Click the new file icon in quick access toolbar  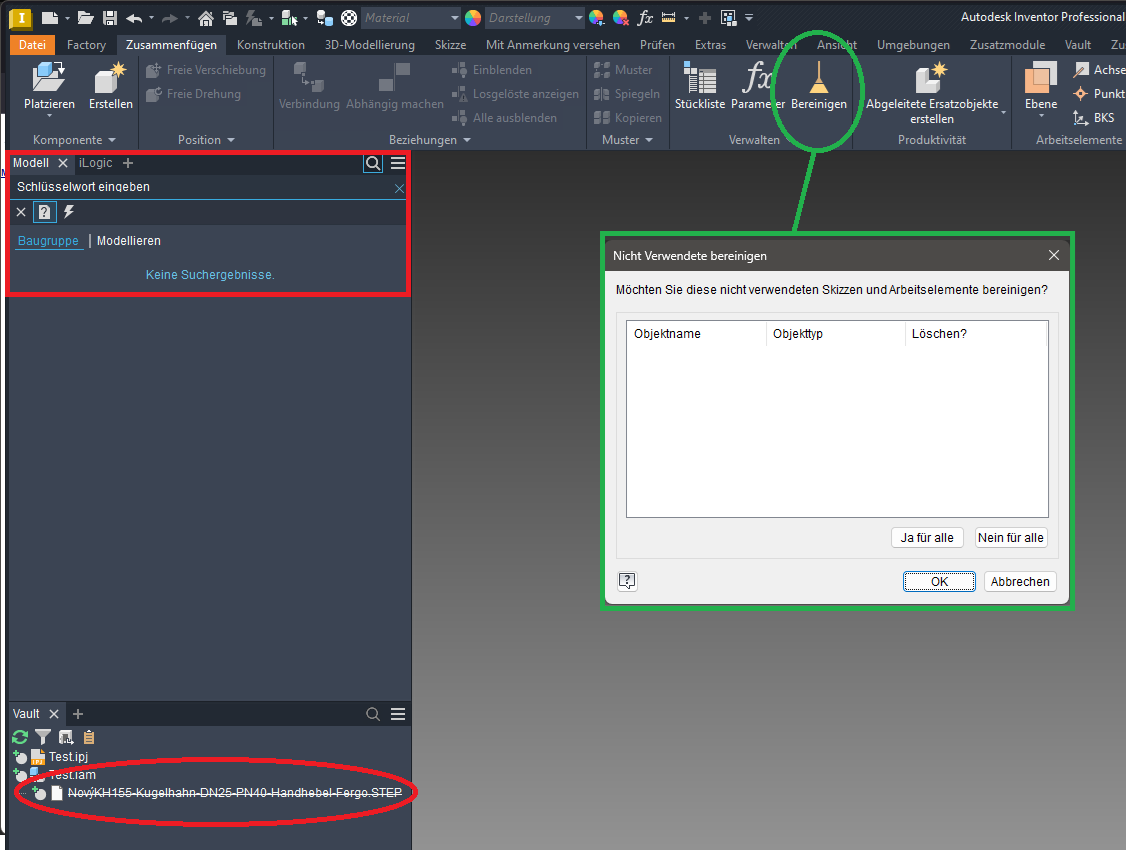click(x=50, y=18)
